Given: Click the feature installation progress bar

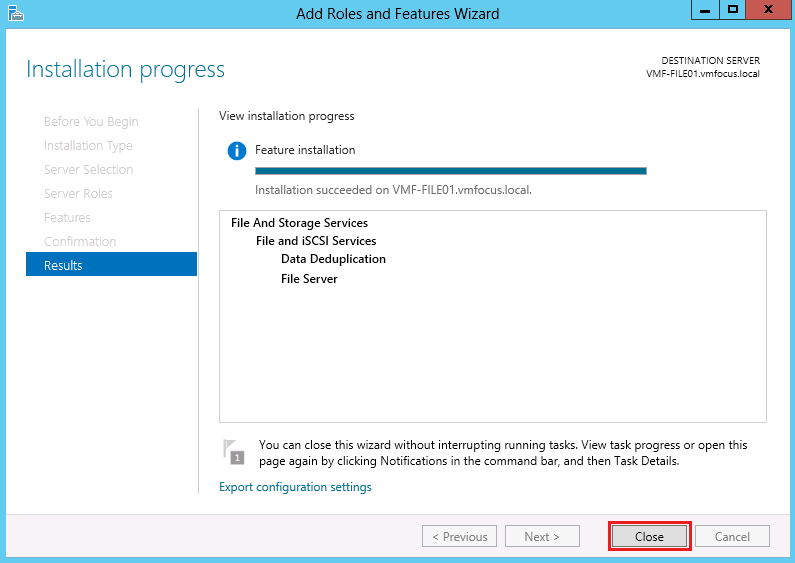Looking at the screenshot, I should point(450,170).
